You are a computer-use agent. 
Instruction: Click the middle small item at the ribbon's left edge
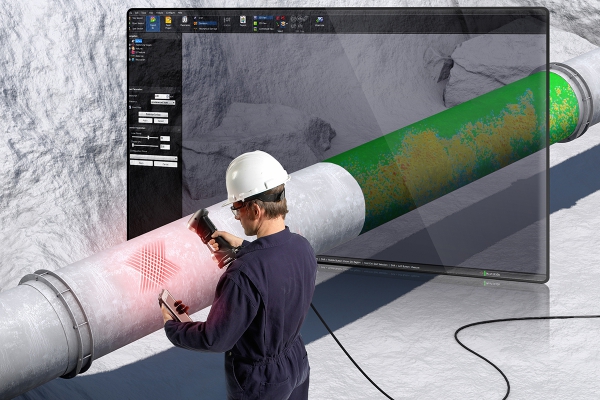pyautogui.click(x=136, y=23)
